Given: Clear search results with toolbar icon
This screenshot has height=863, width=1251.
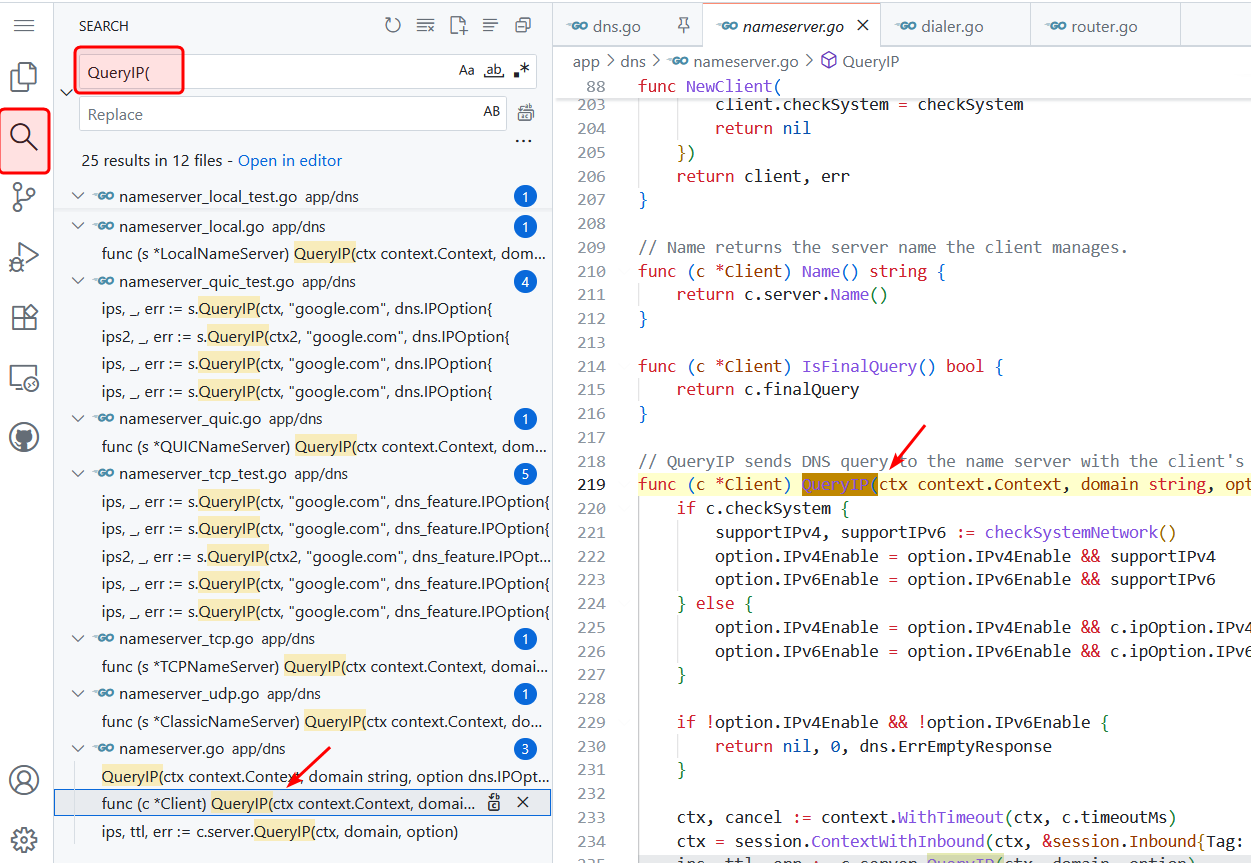Looking at the screenshot, I should [425, 26].
